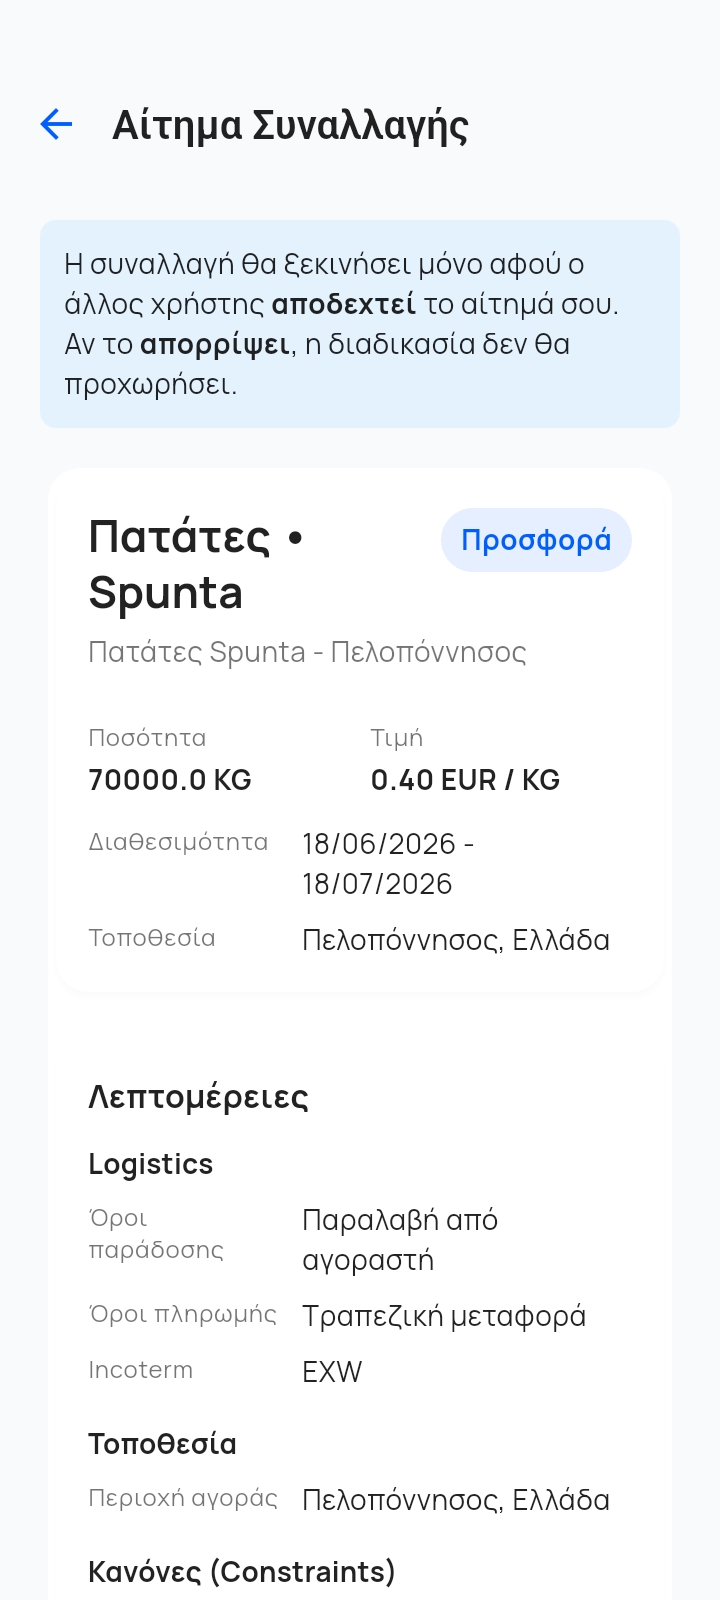Viewport: 720px width, 1600px height.
Task: Select the Περιοχή αγοράς value Πελοπόννησος, Ελλάδα
Action: point(456,1500)
